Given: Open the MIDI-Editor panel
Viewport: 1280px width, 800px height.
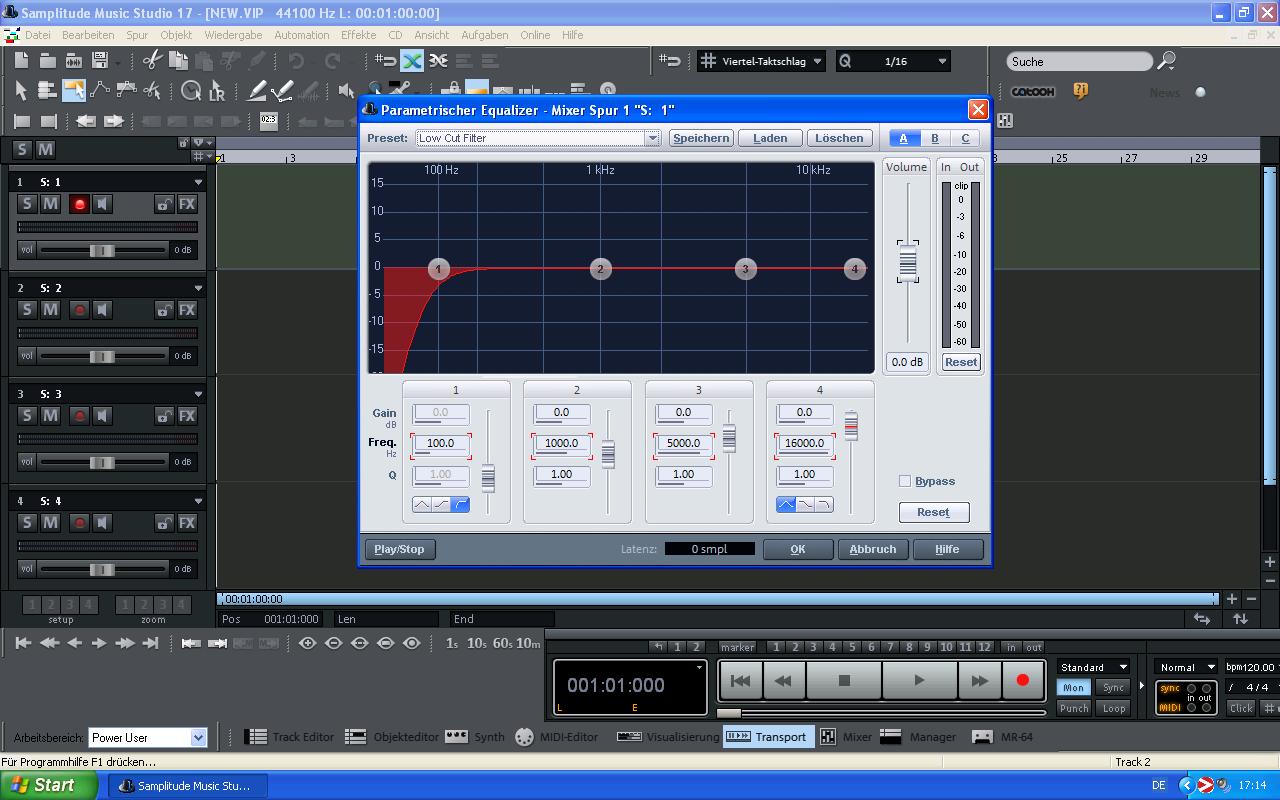Looking at the screenshot, I should (557, 737).
